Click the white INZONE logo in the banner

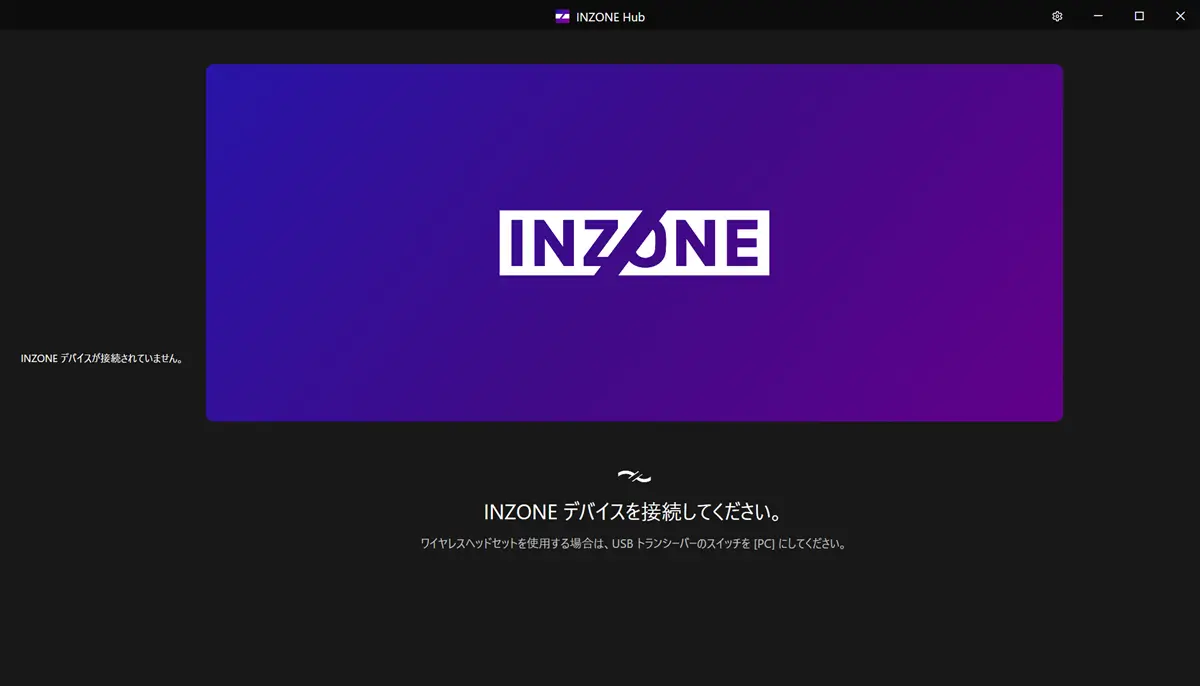634,242
